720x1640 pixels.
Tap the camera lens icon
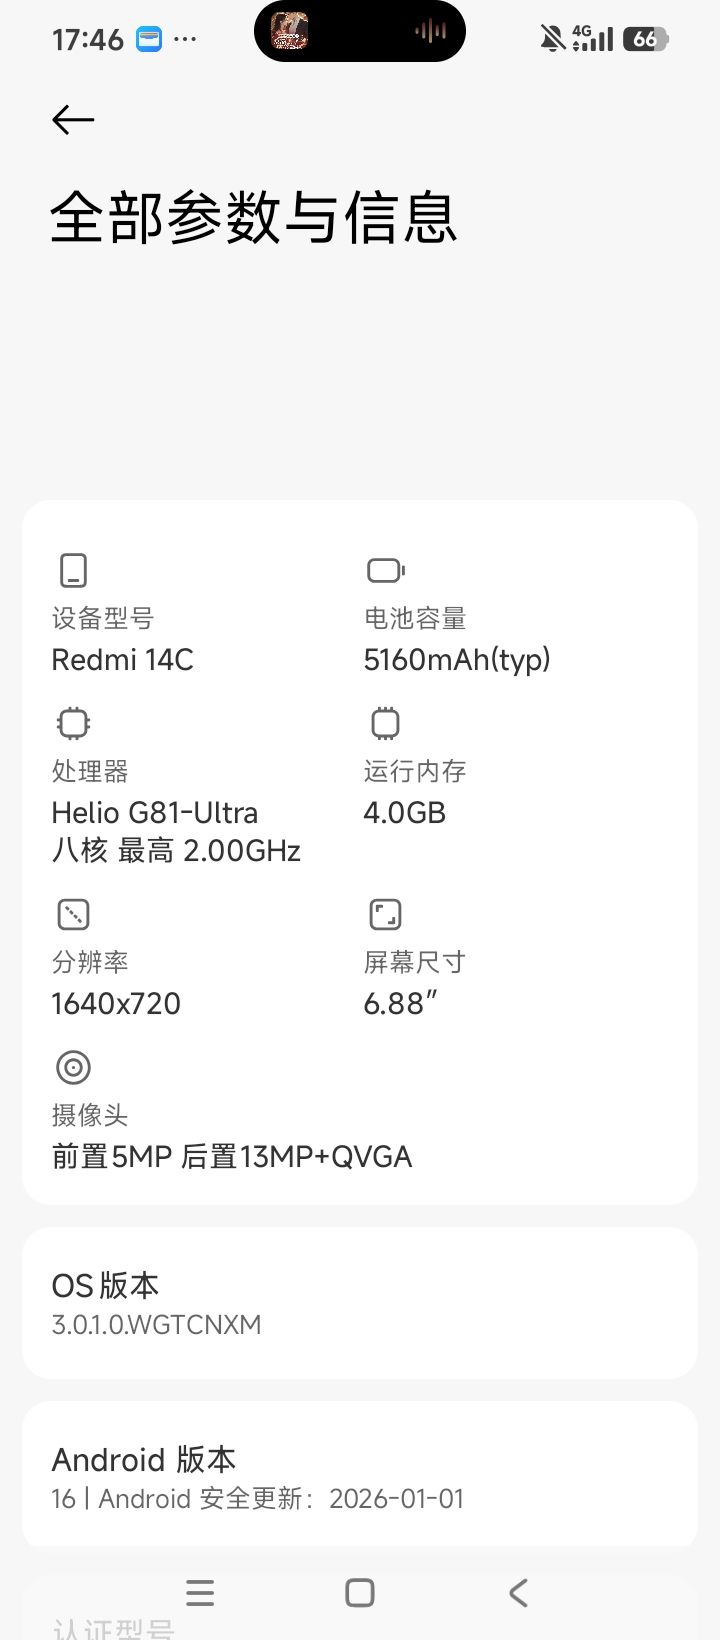coord(73,1067)
